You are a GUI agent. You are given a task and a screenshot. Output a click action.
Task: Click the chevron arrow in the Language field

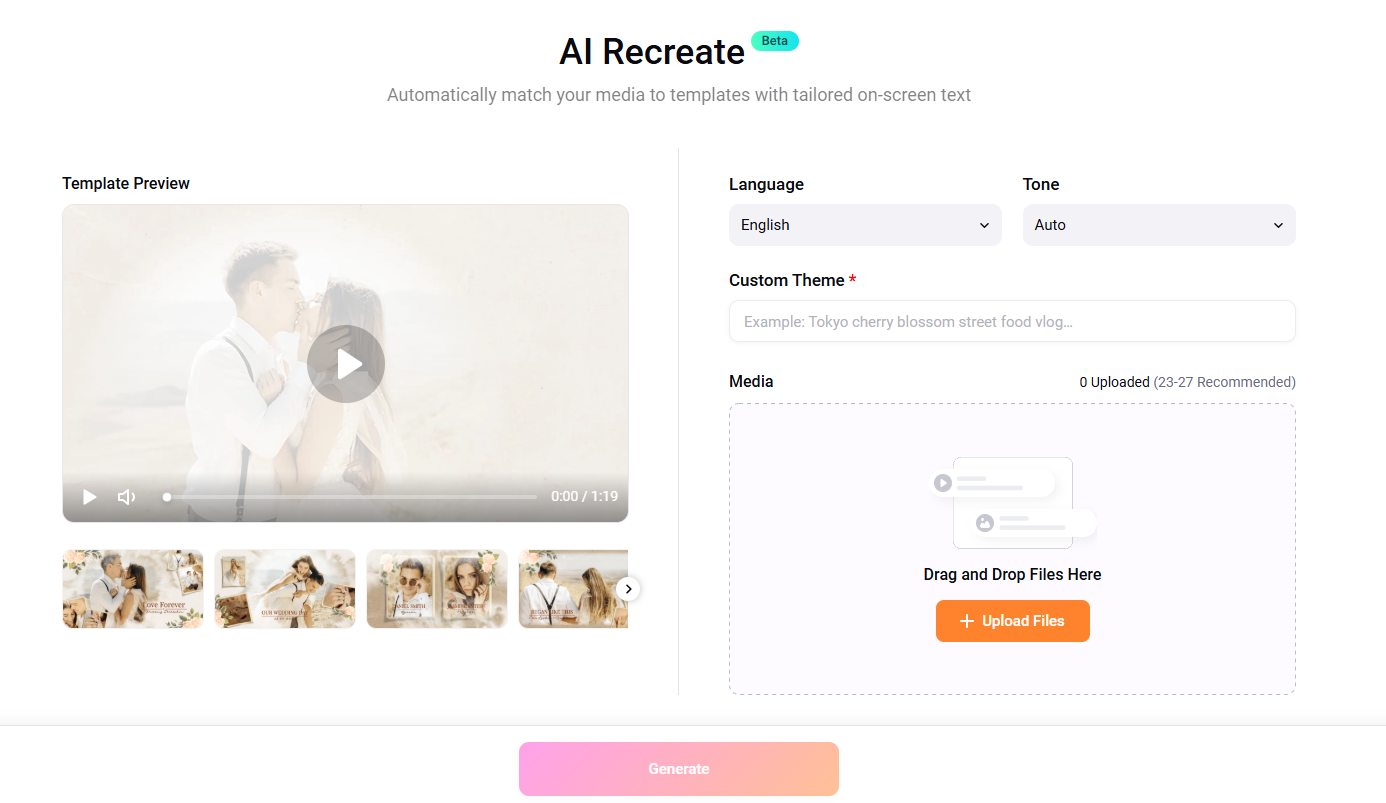(x=984, y=225)
